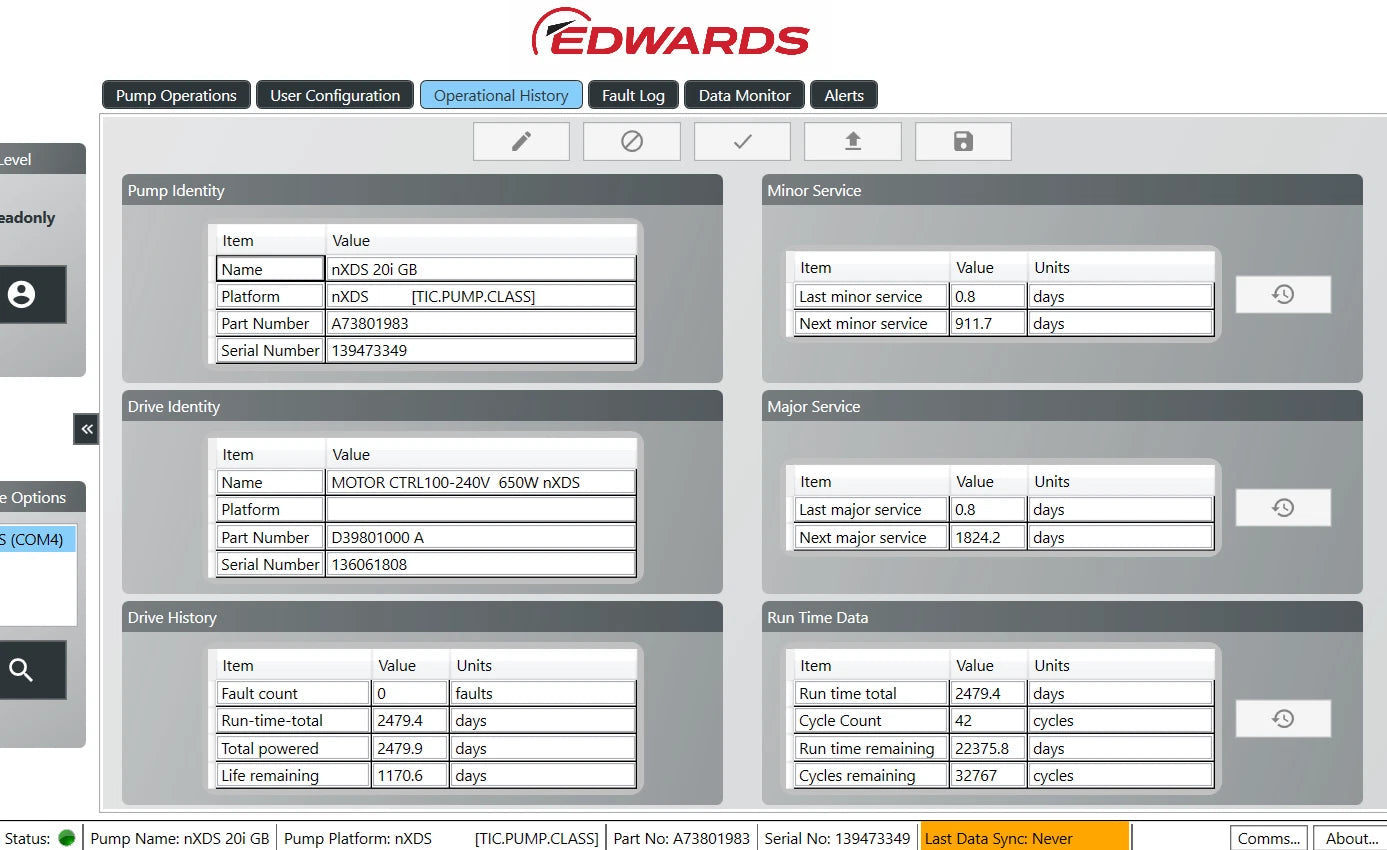1387x850 pixels.
Task: Click the Pump Identity panel header
Action: (422, 190)
